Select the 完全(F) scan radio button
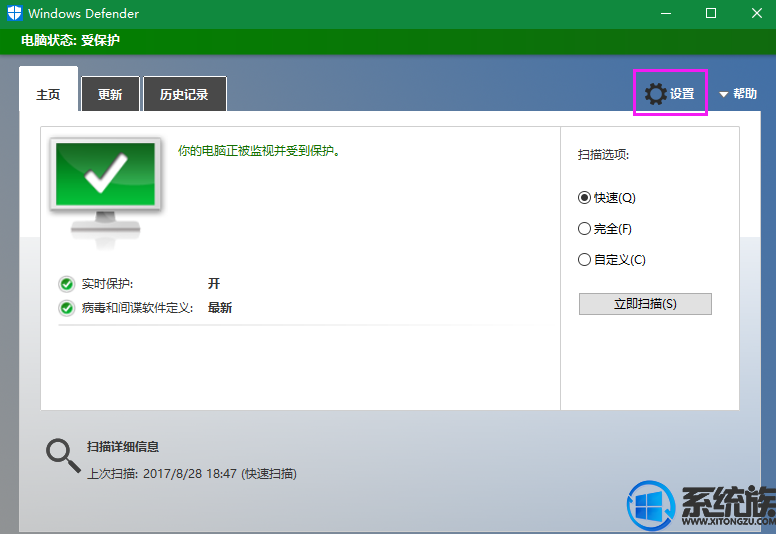Screen dimensions: 776x534 click(x=584, y=229)
